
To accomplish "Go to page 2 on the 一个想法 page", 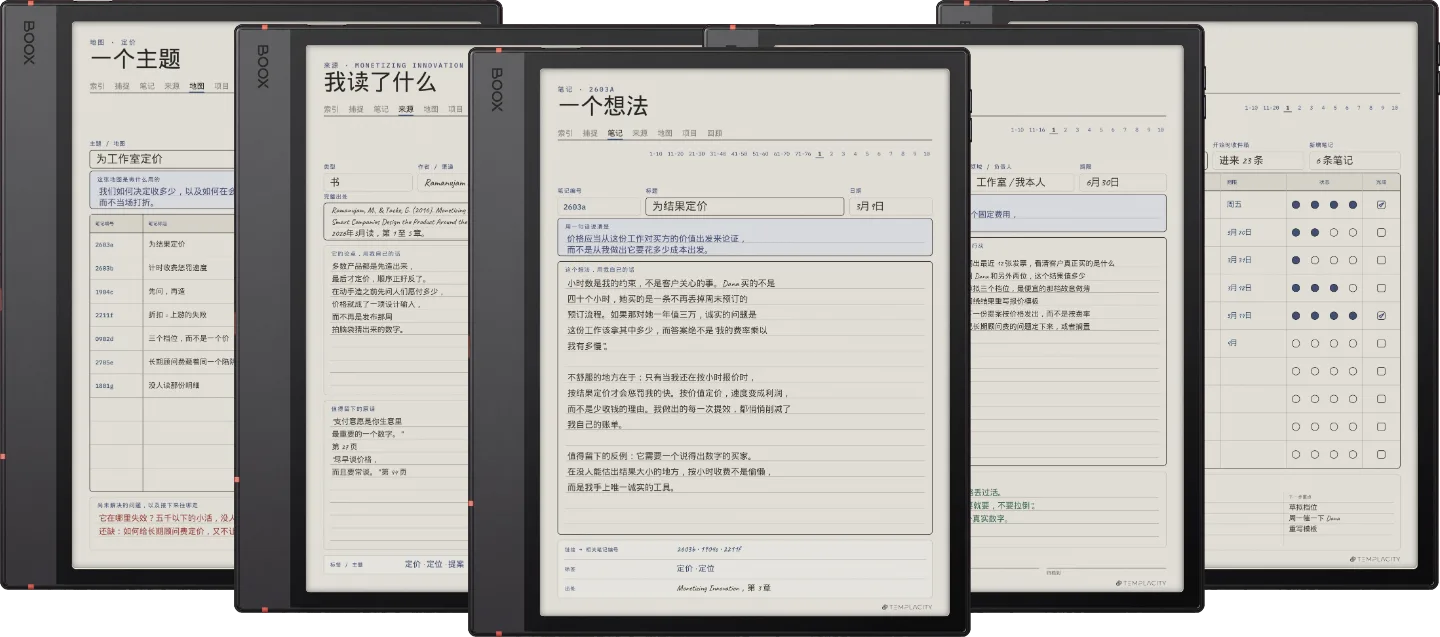I will click(832, 154).
